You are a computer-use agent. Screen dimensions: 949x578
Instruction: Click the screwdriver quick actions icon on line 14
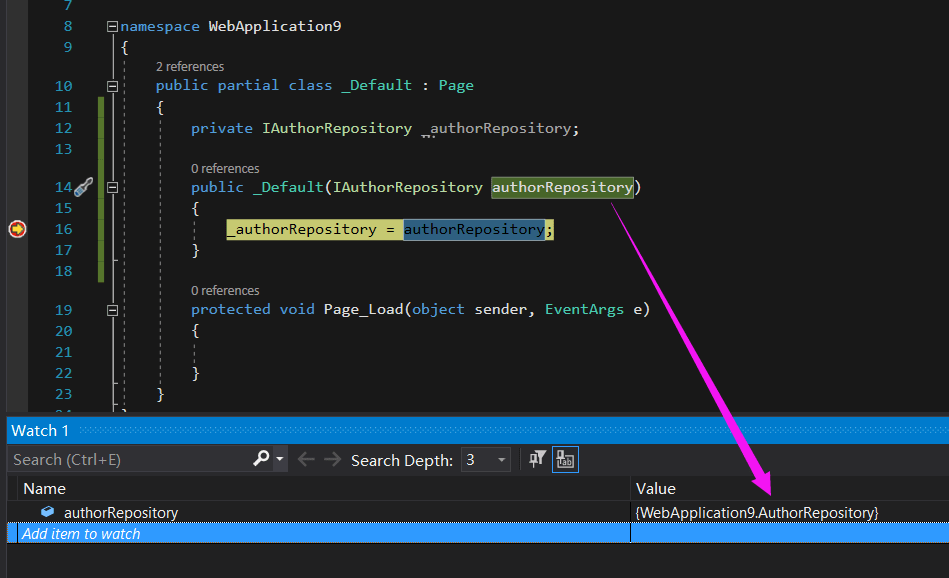pyautogui.click(x=84, y=187)
